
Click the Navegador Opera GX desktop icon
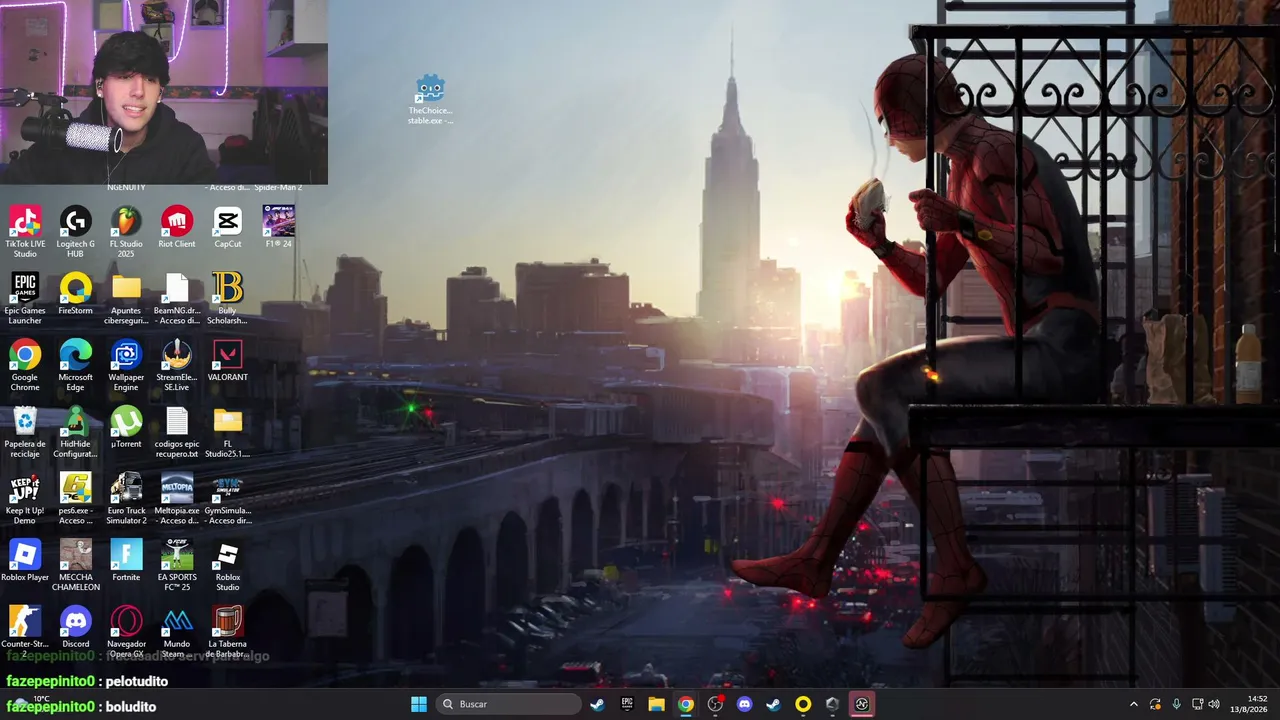point(126,632)
